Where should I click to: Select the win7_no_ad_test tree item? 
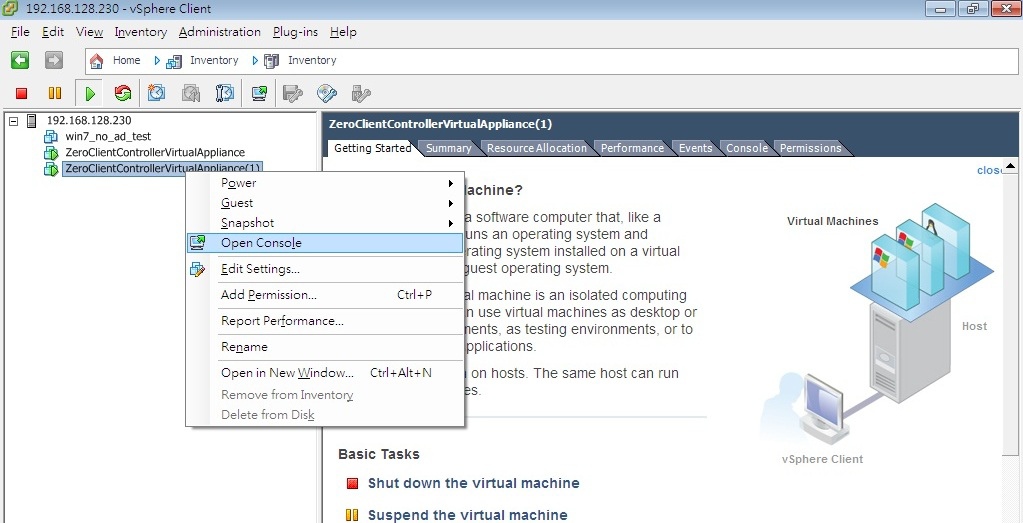[108, 137]
